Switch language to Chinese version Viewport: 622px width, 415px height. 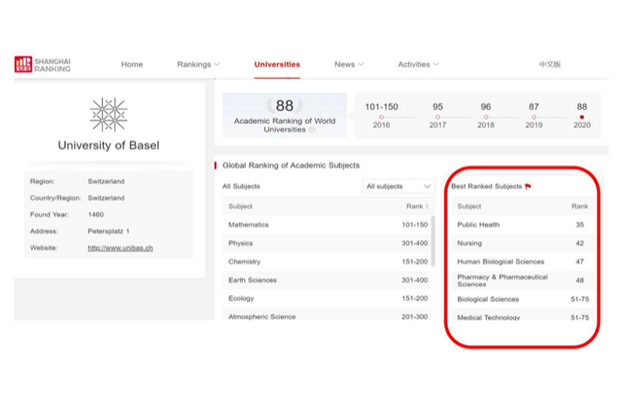click(549, 64)
